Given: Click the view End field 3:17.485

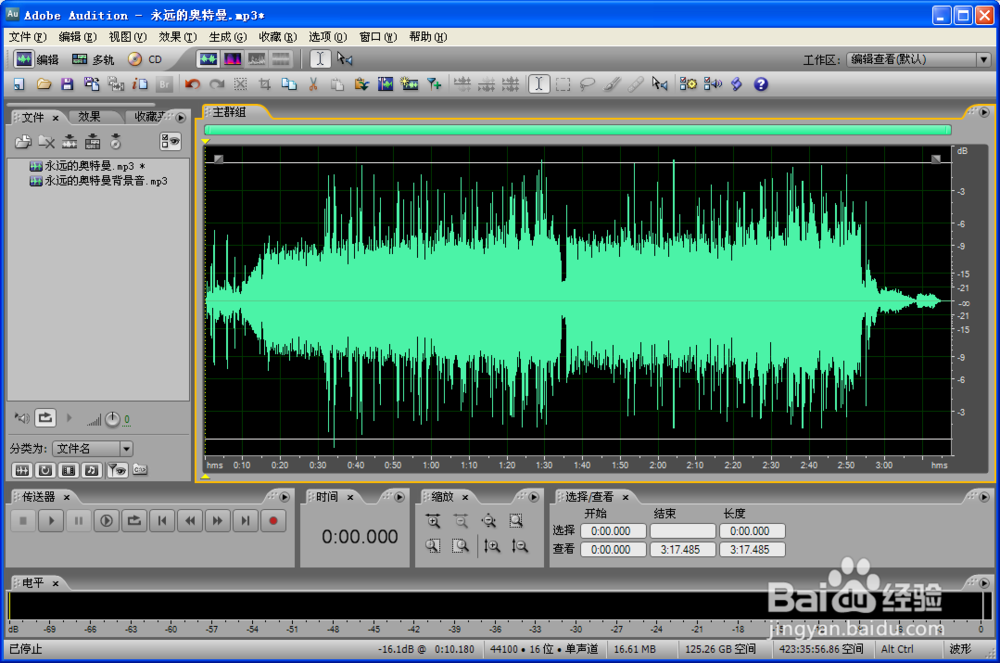Looking at the screenshot, I should [x=682, y=550].
